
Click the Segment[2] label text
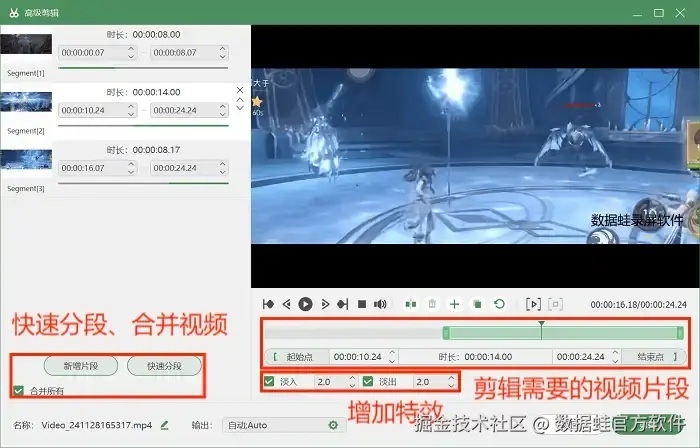pos(26,131)
